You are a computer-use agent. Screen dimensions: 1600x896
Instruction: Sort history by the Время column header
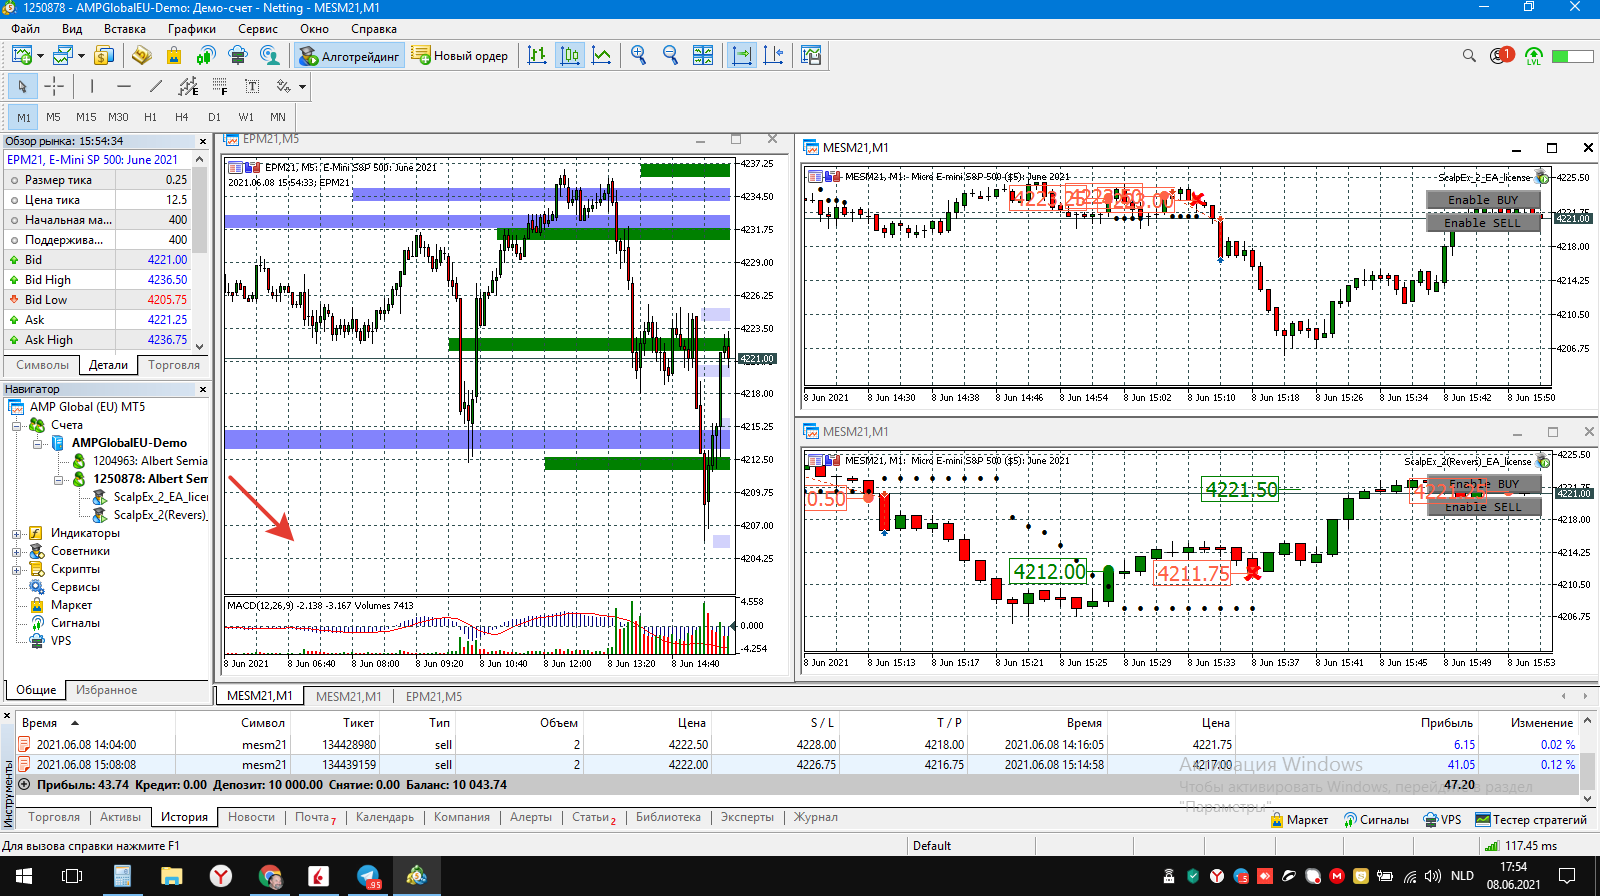(40, 723)
